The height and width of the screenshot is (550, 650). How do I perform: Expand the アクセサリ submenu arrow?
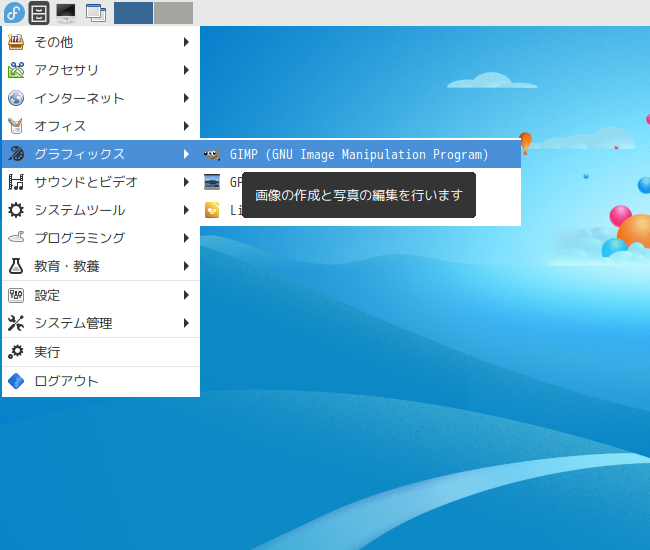coord(186,70)
